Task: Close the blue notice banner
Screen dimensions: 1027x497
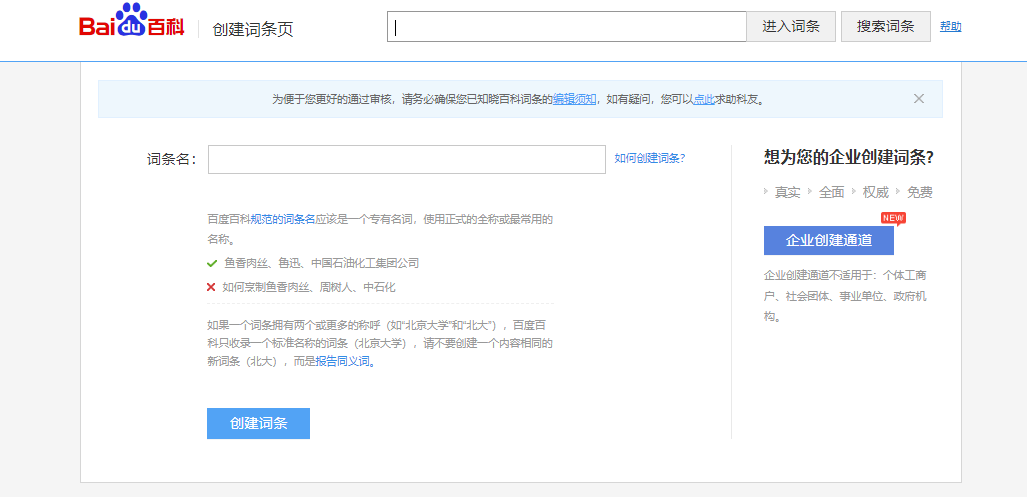Action: (919, 99)
